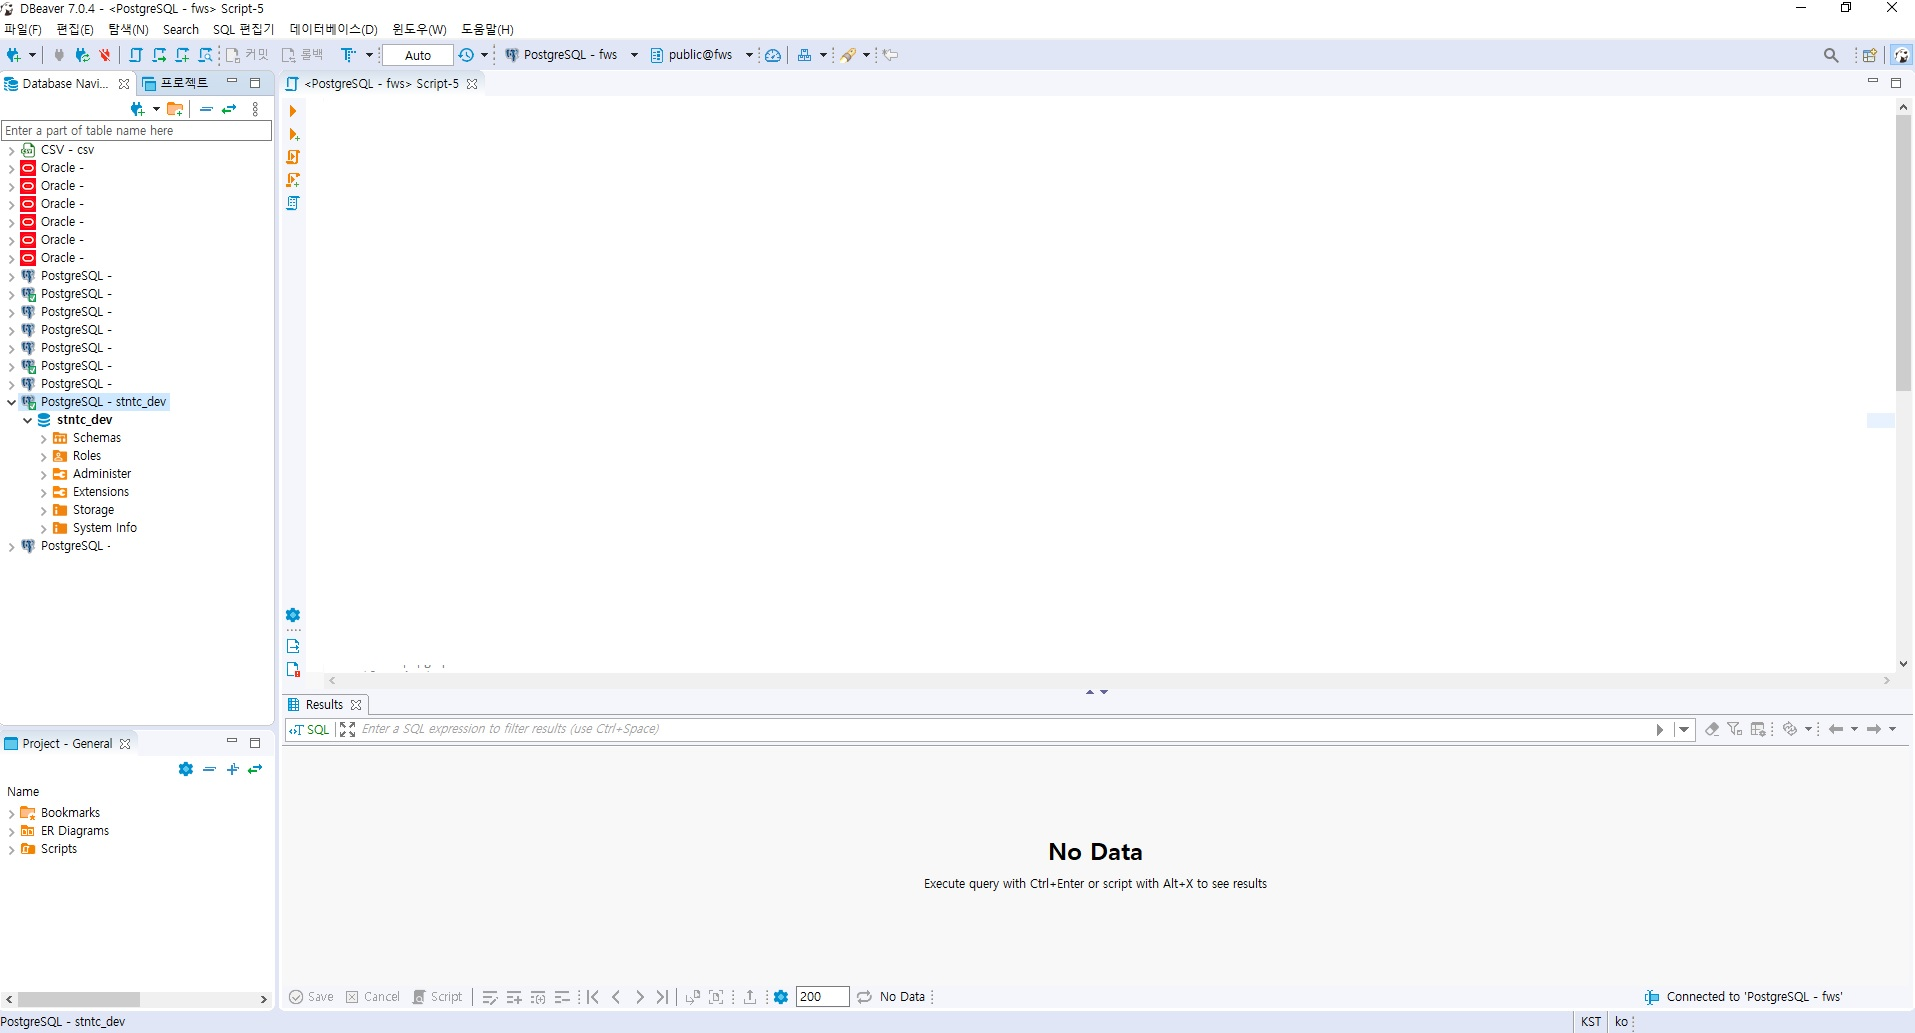Click the Transaction mode icon in toolbar

click(x=348, y=55)
